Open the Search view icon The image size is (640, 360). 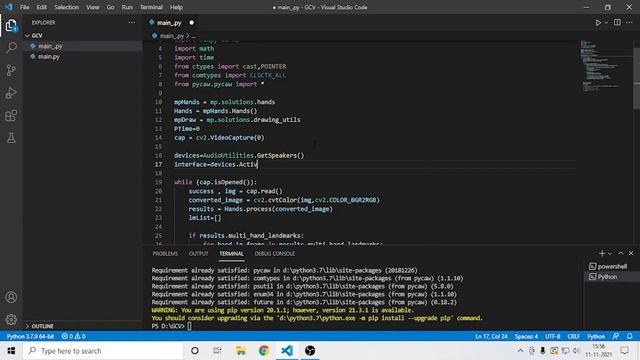(x=11, y=48)
